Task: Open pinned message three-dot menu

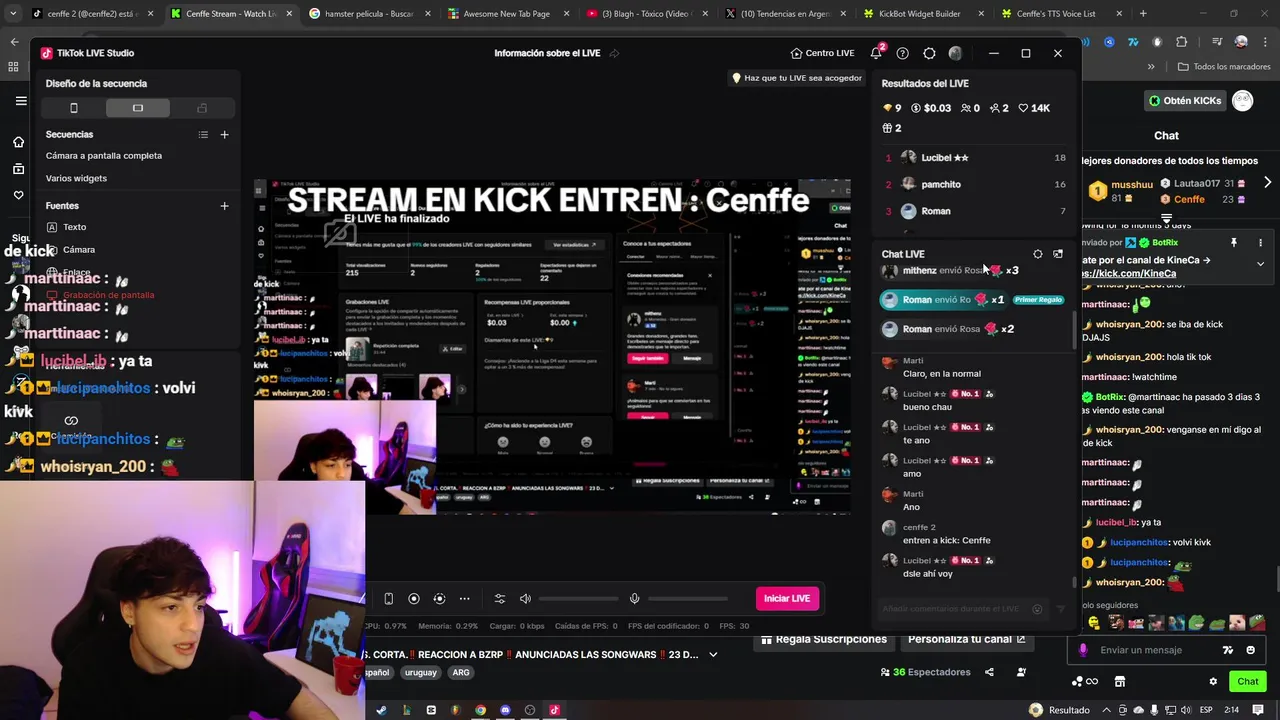Action: click(x=1260, y=243)
